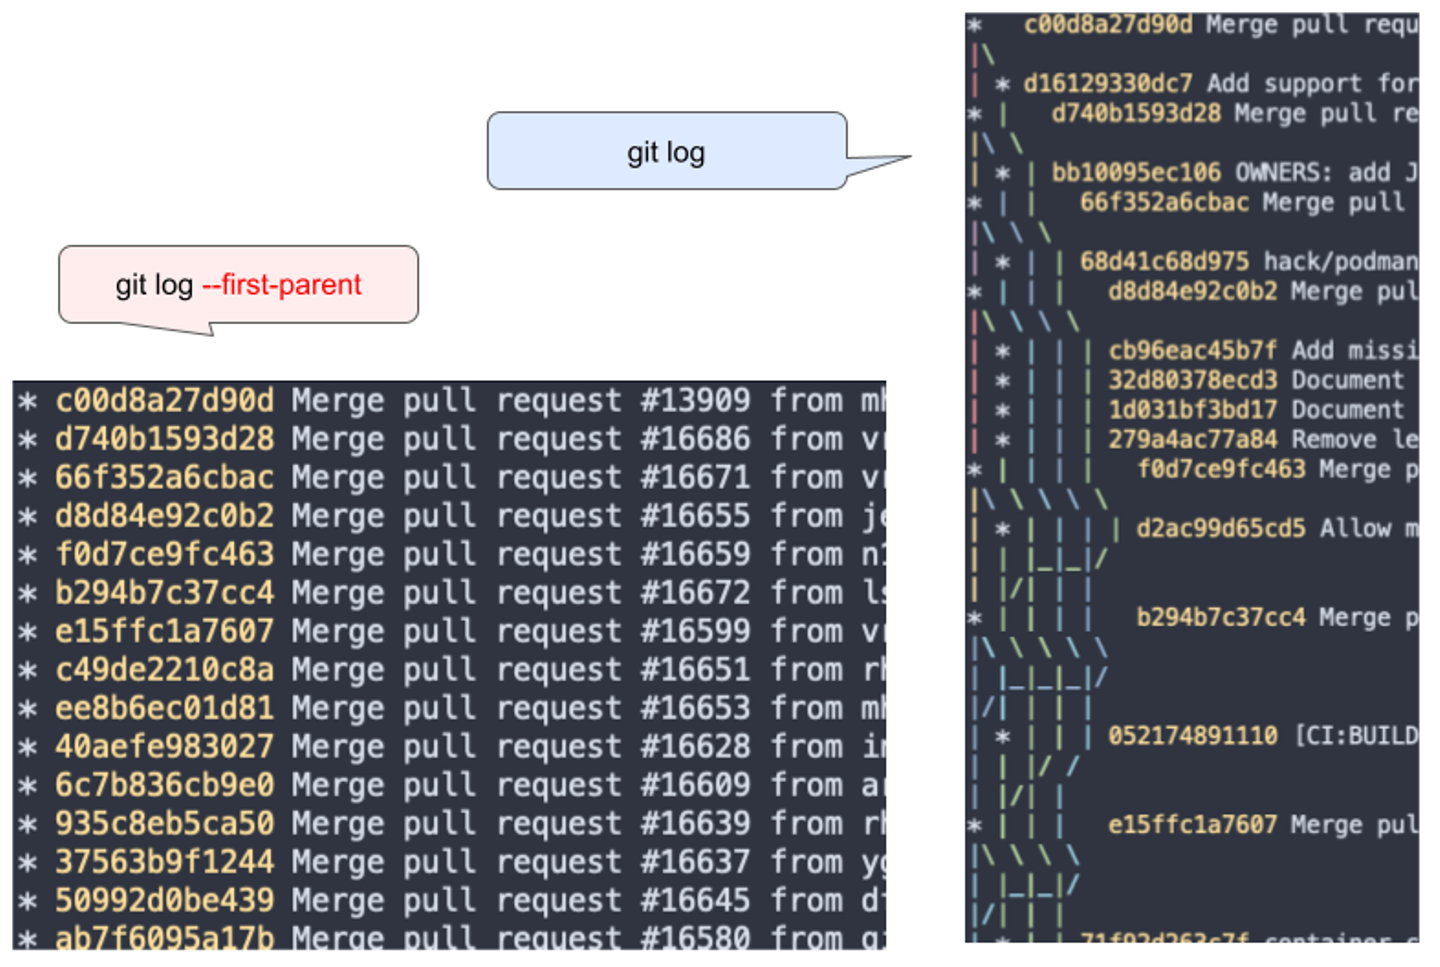
Task: Click commit c49de2210c8a pull request #16651
Action: pos(450,670)
